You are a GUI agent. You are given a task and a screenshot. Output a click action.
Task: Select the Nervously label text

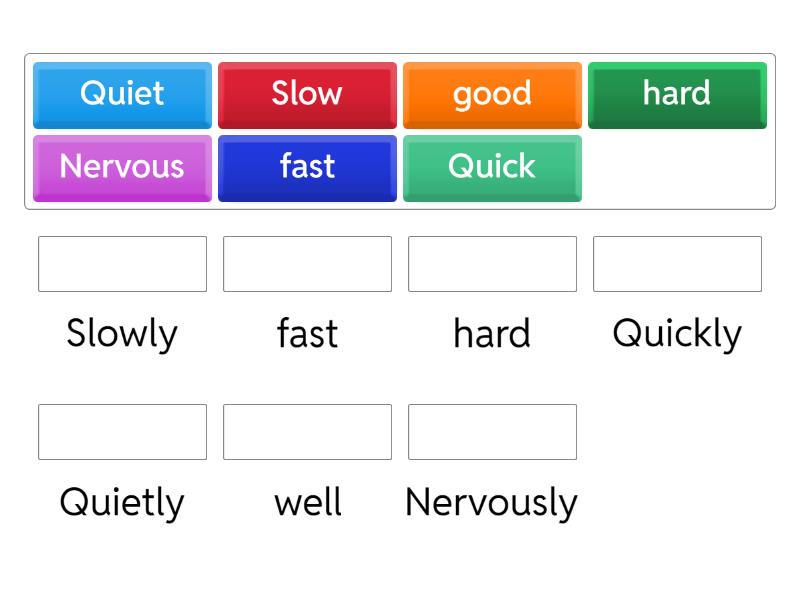(492, 501)
